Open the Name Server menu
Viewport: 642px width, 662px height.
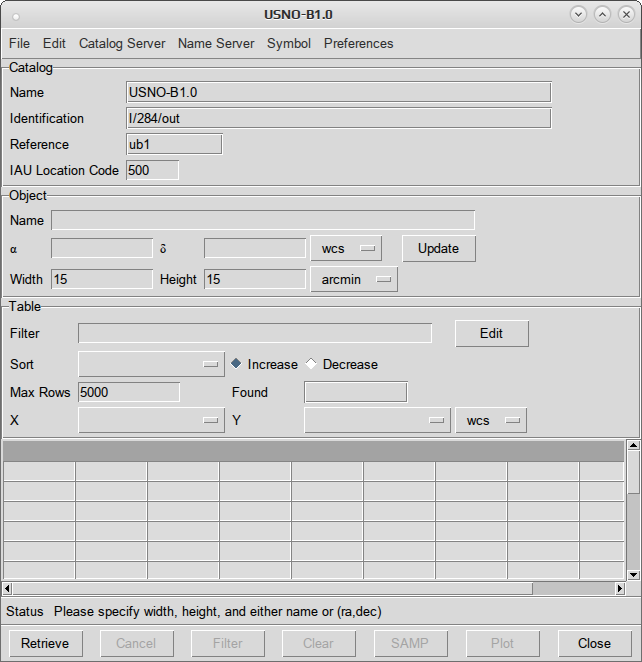(x=216, y=43)
